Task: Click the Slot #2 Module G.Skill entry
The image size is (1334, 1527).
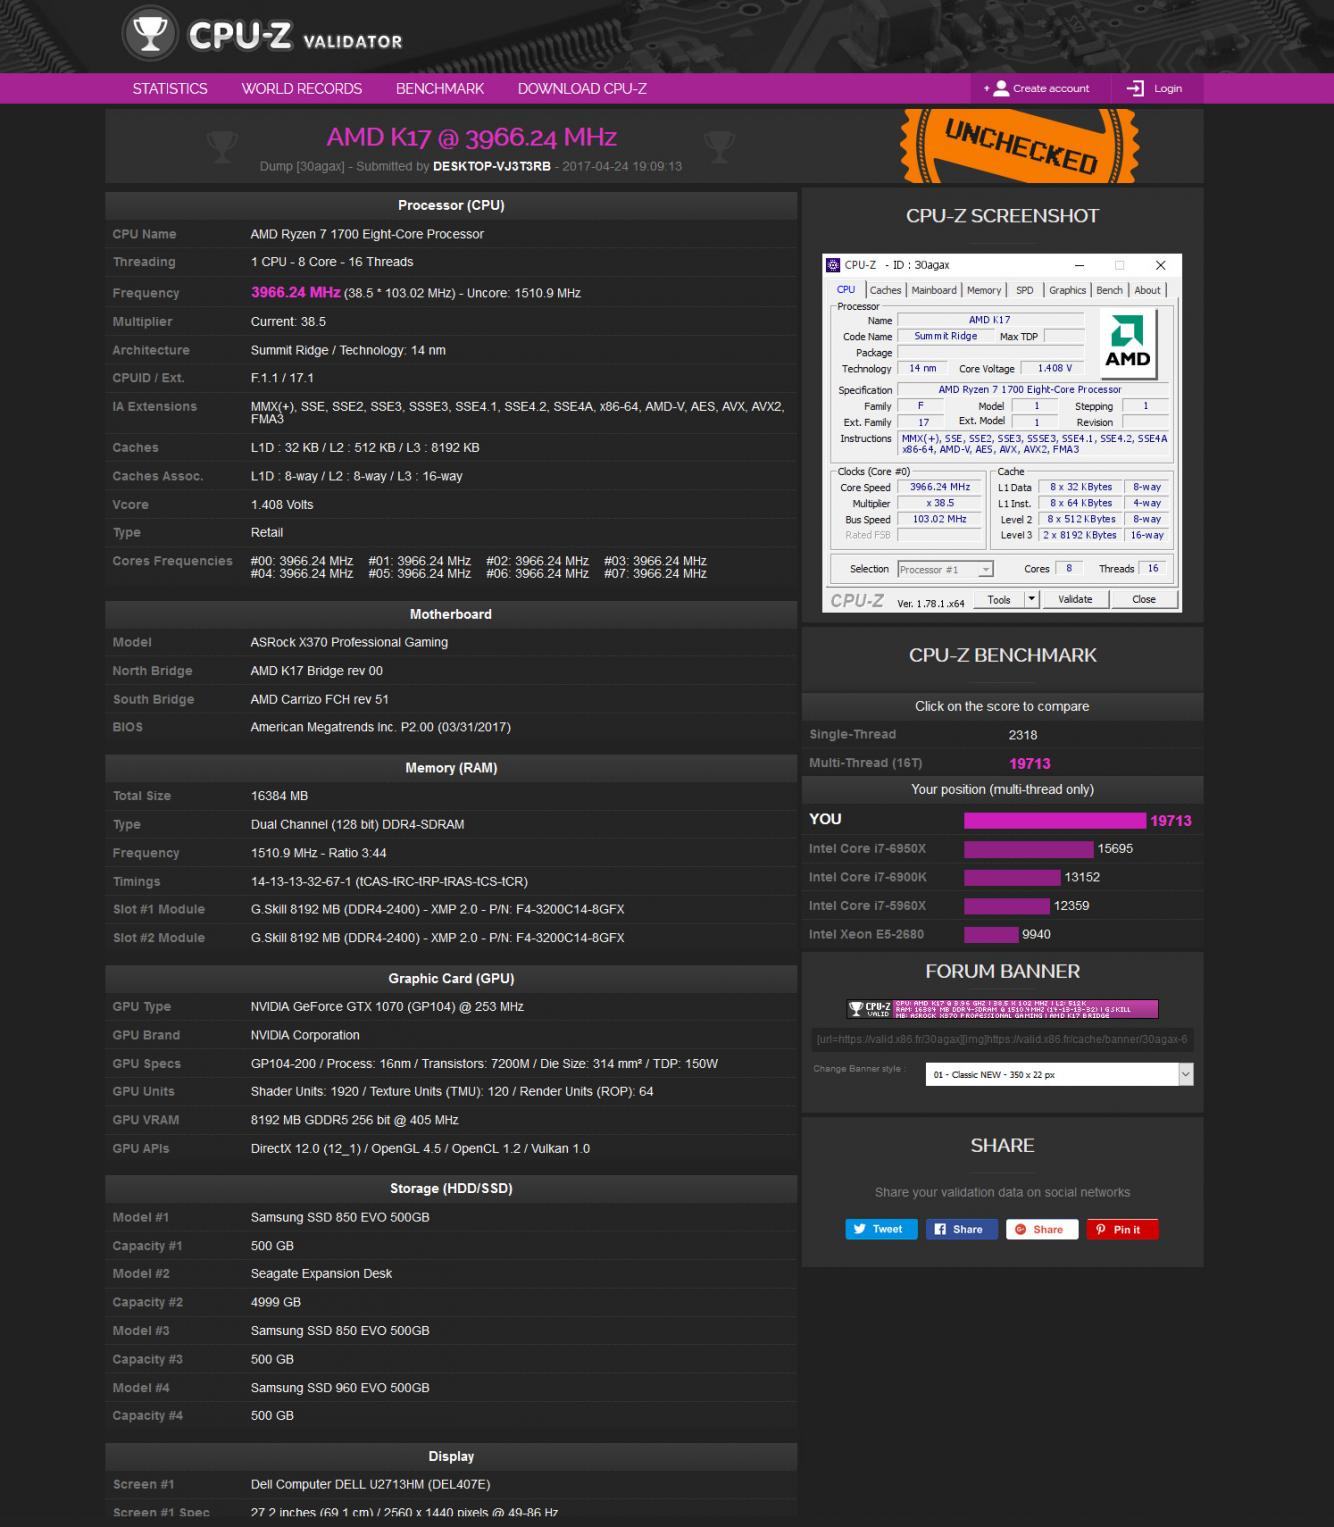Action: click(437, 937)
